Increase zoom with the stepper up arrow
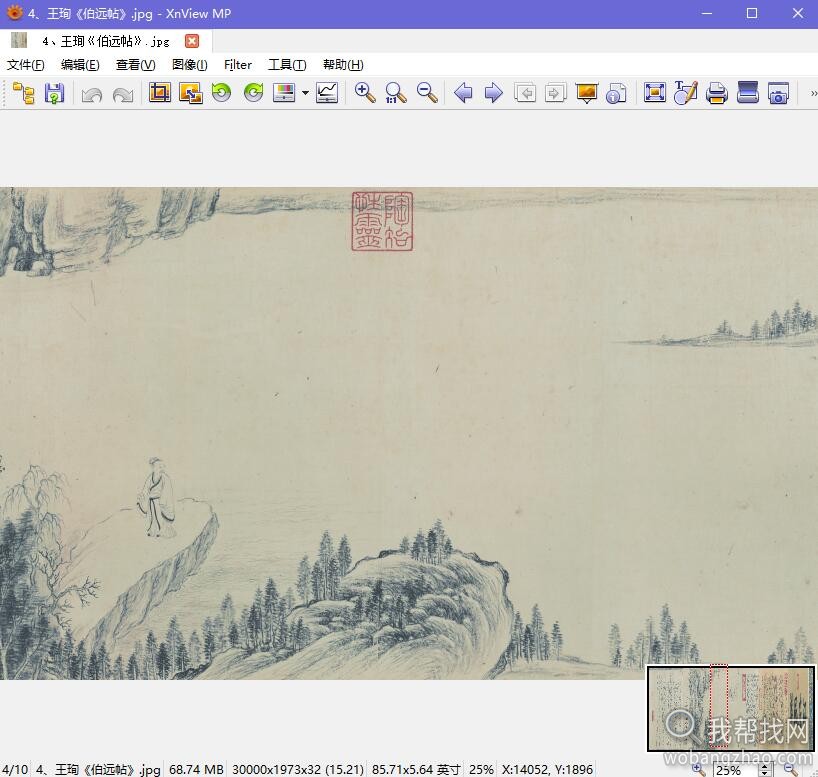The width and height of the screenshot is (818, 777). click(x=765, y=766)
